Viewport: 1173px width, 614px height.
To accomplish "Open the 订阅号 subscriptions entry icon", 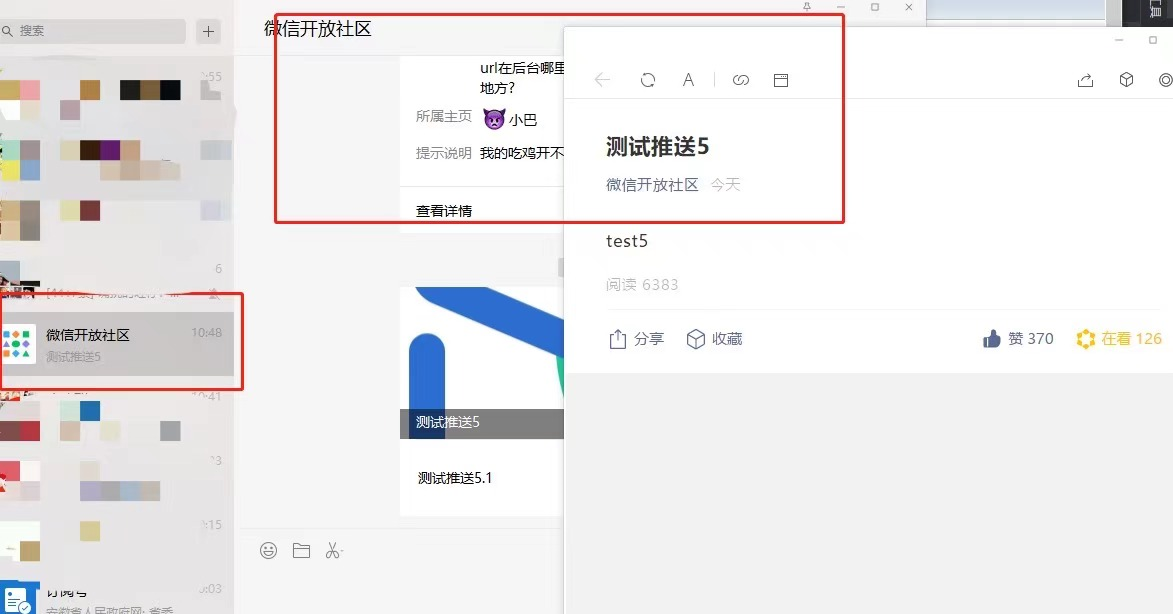I will 18,600.
